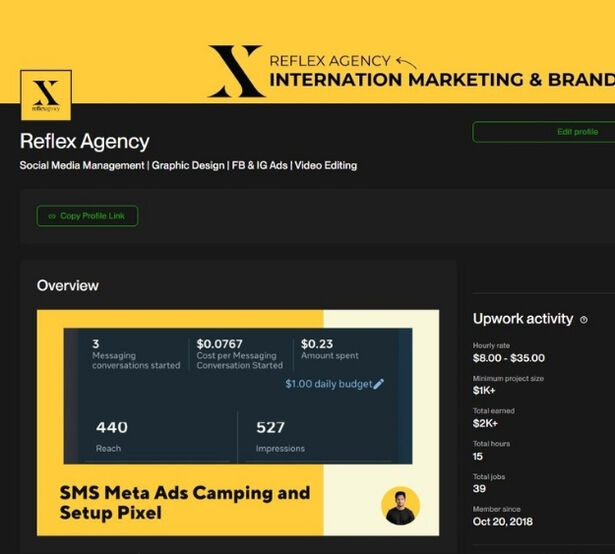The image size is (615, 554).
Task: Open the SMS Meta Ads Camping thumbnail title
Action: tap(185, 502)
